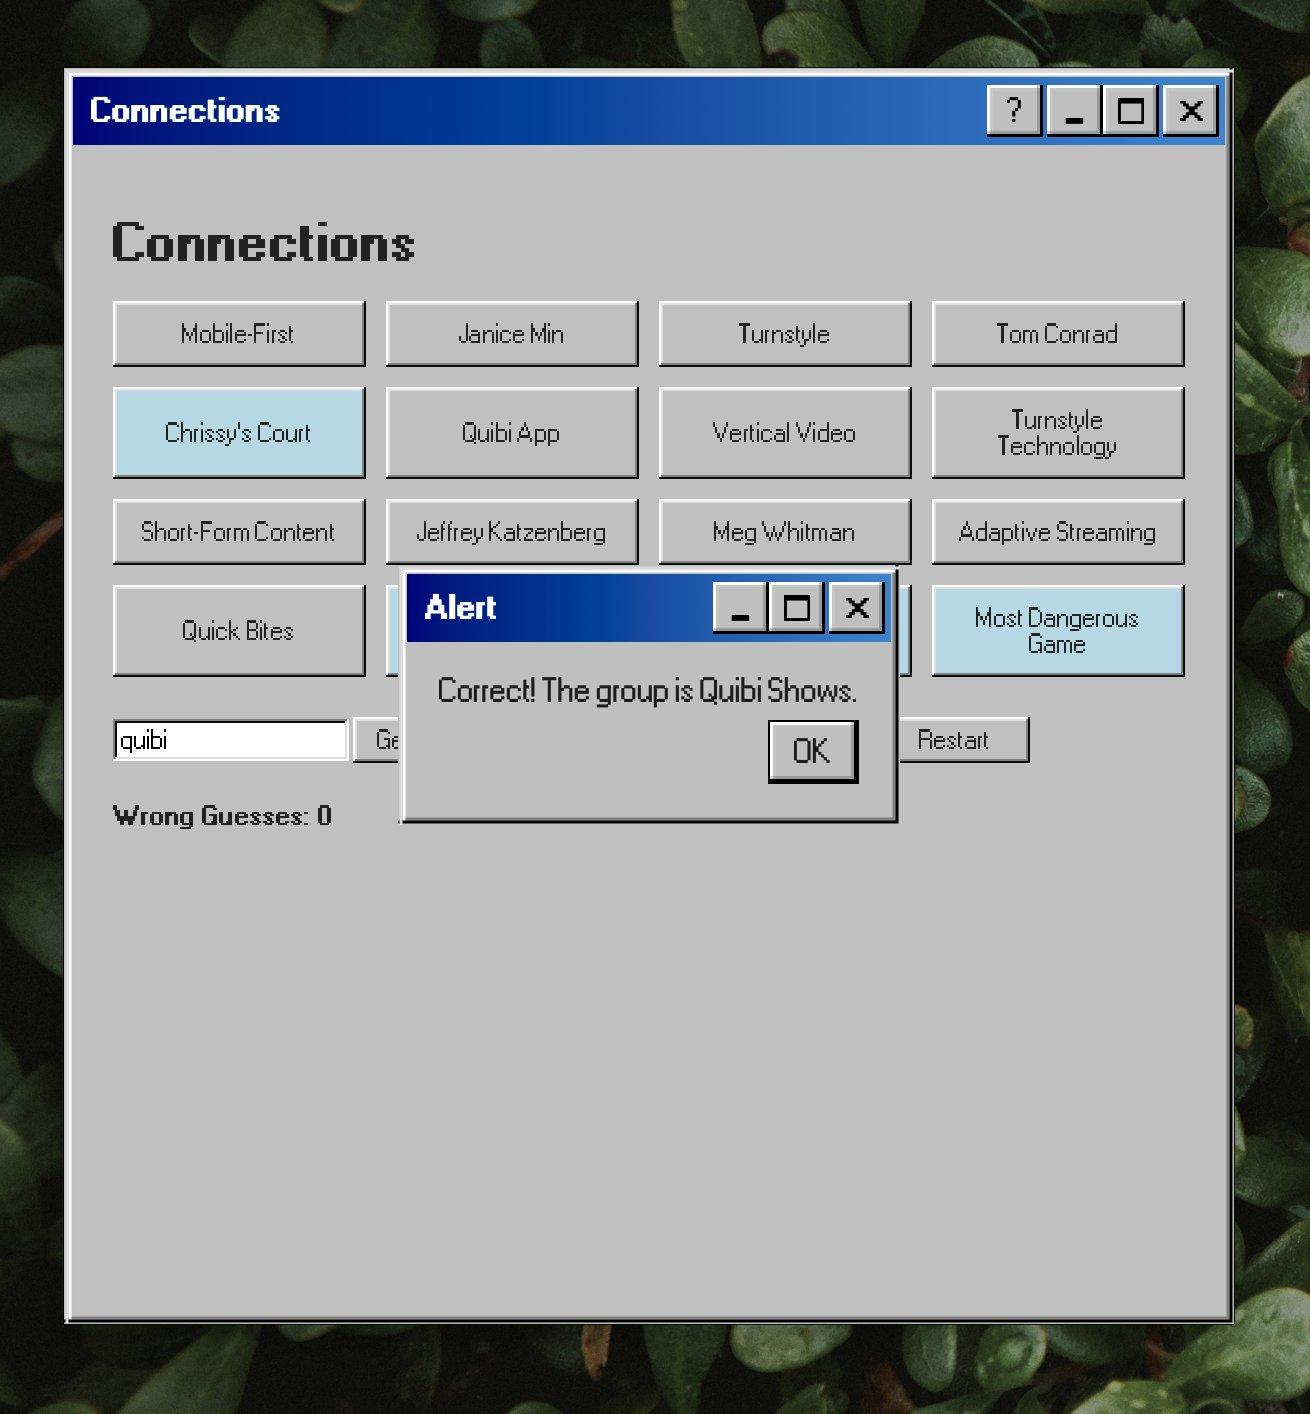1310x1414 pixels.
Task: Select the Quibi App tile
Action: [x=511, y=433]
